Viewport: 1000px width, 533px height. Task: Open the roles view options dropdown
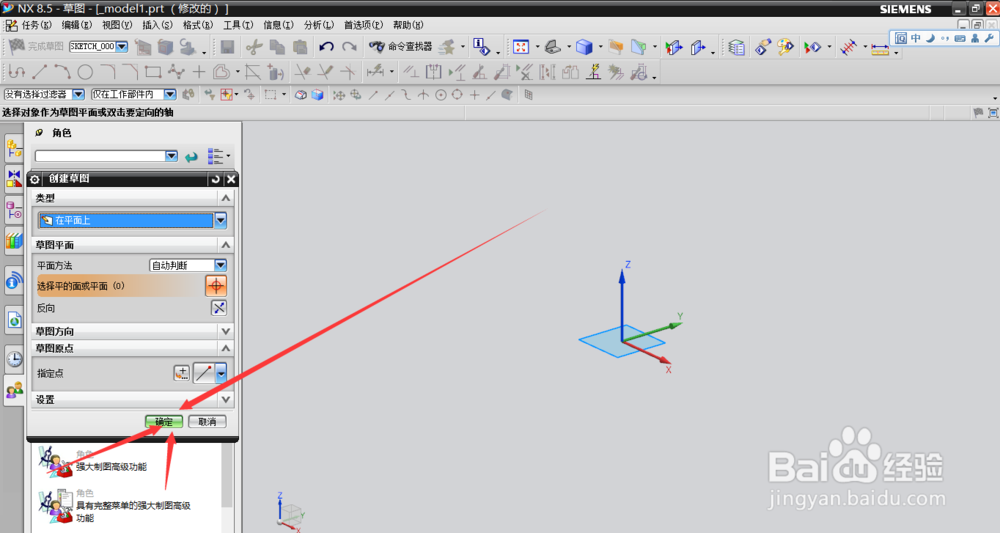[219, 156]
